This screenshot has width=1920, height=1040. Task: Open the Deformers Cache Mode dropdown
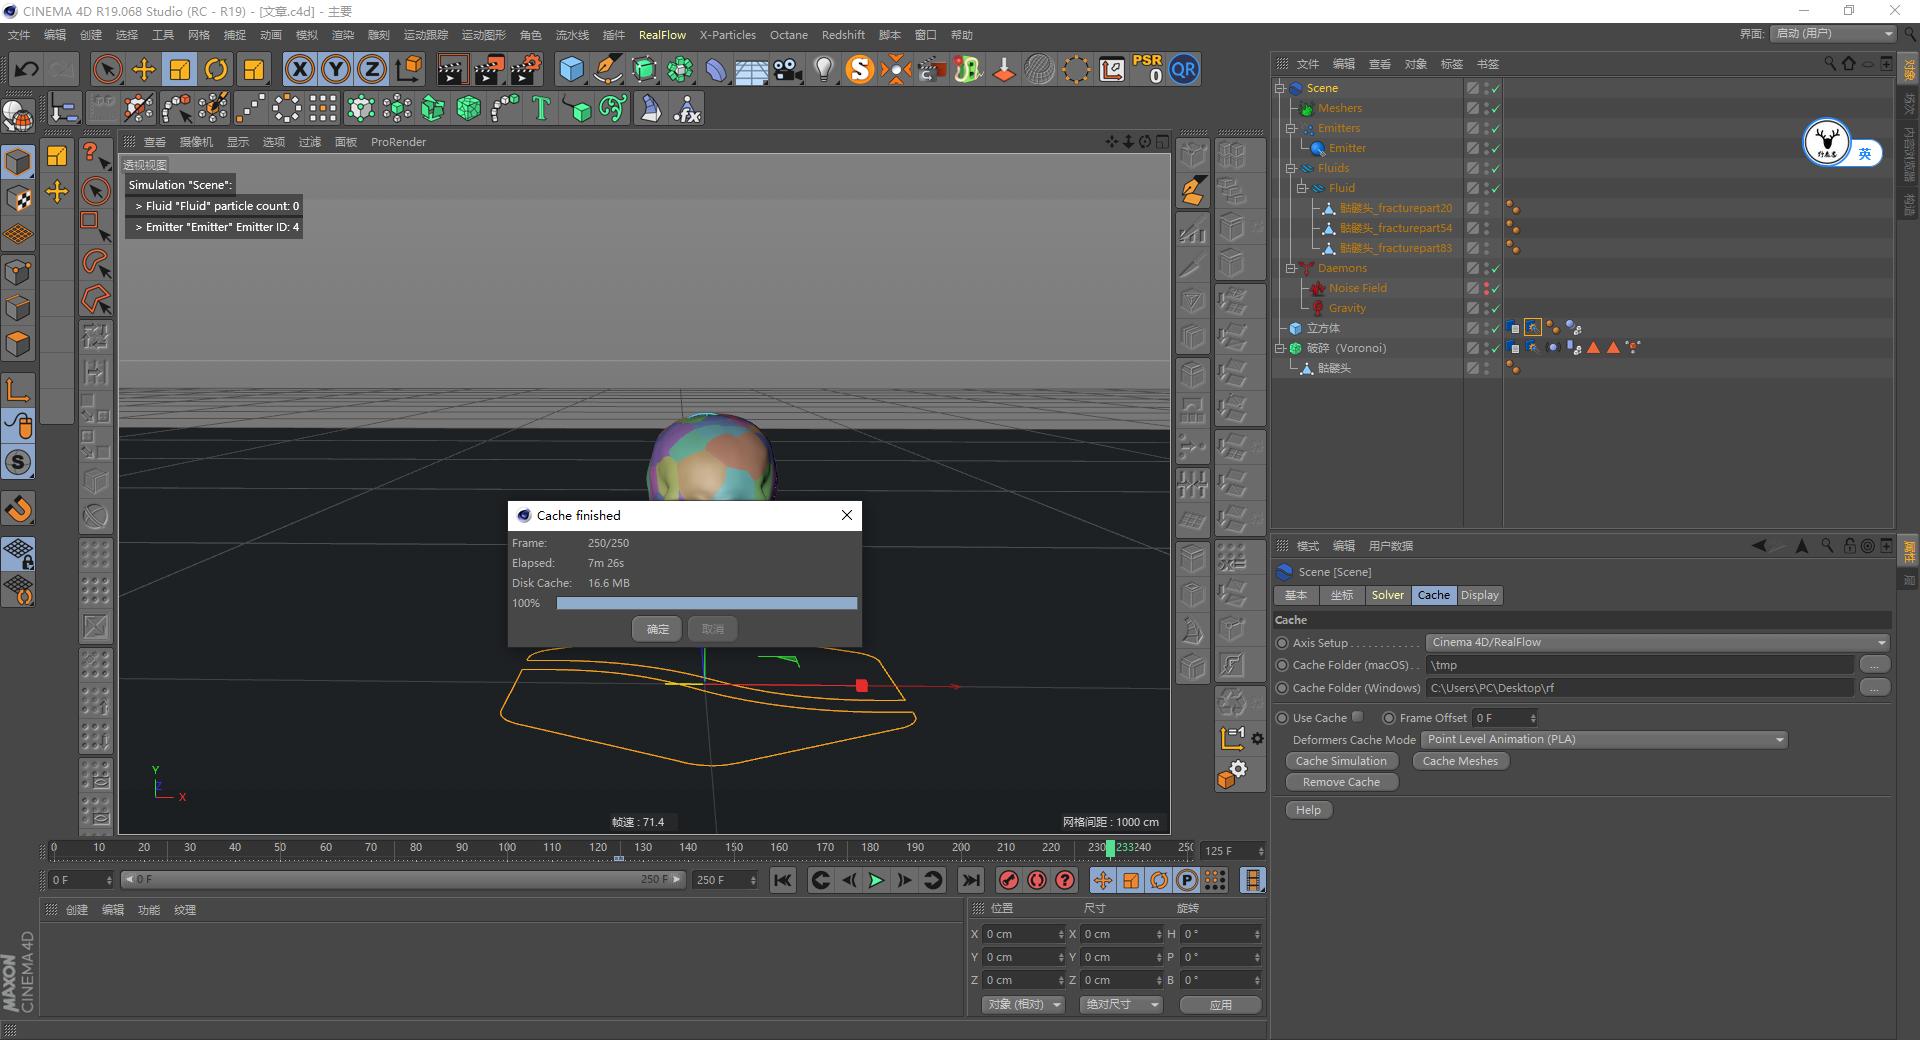pos(1600,739)
